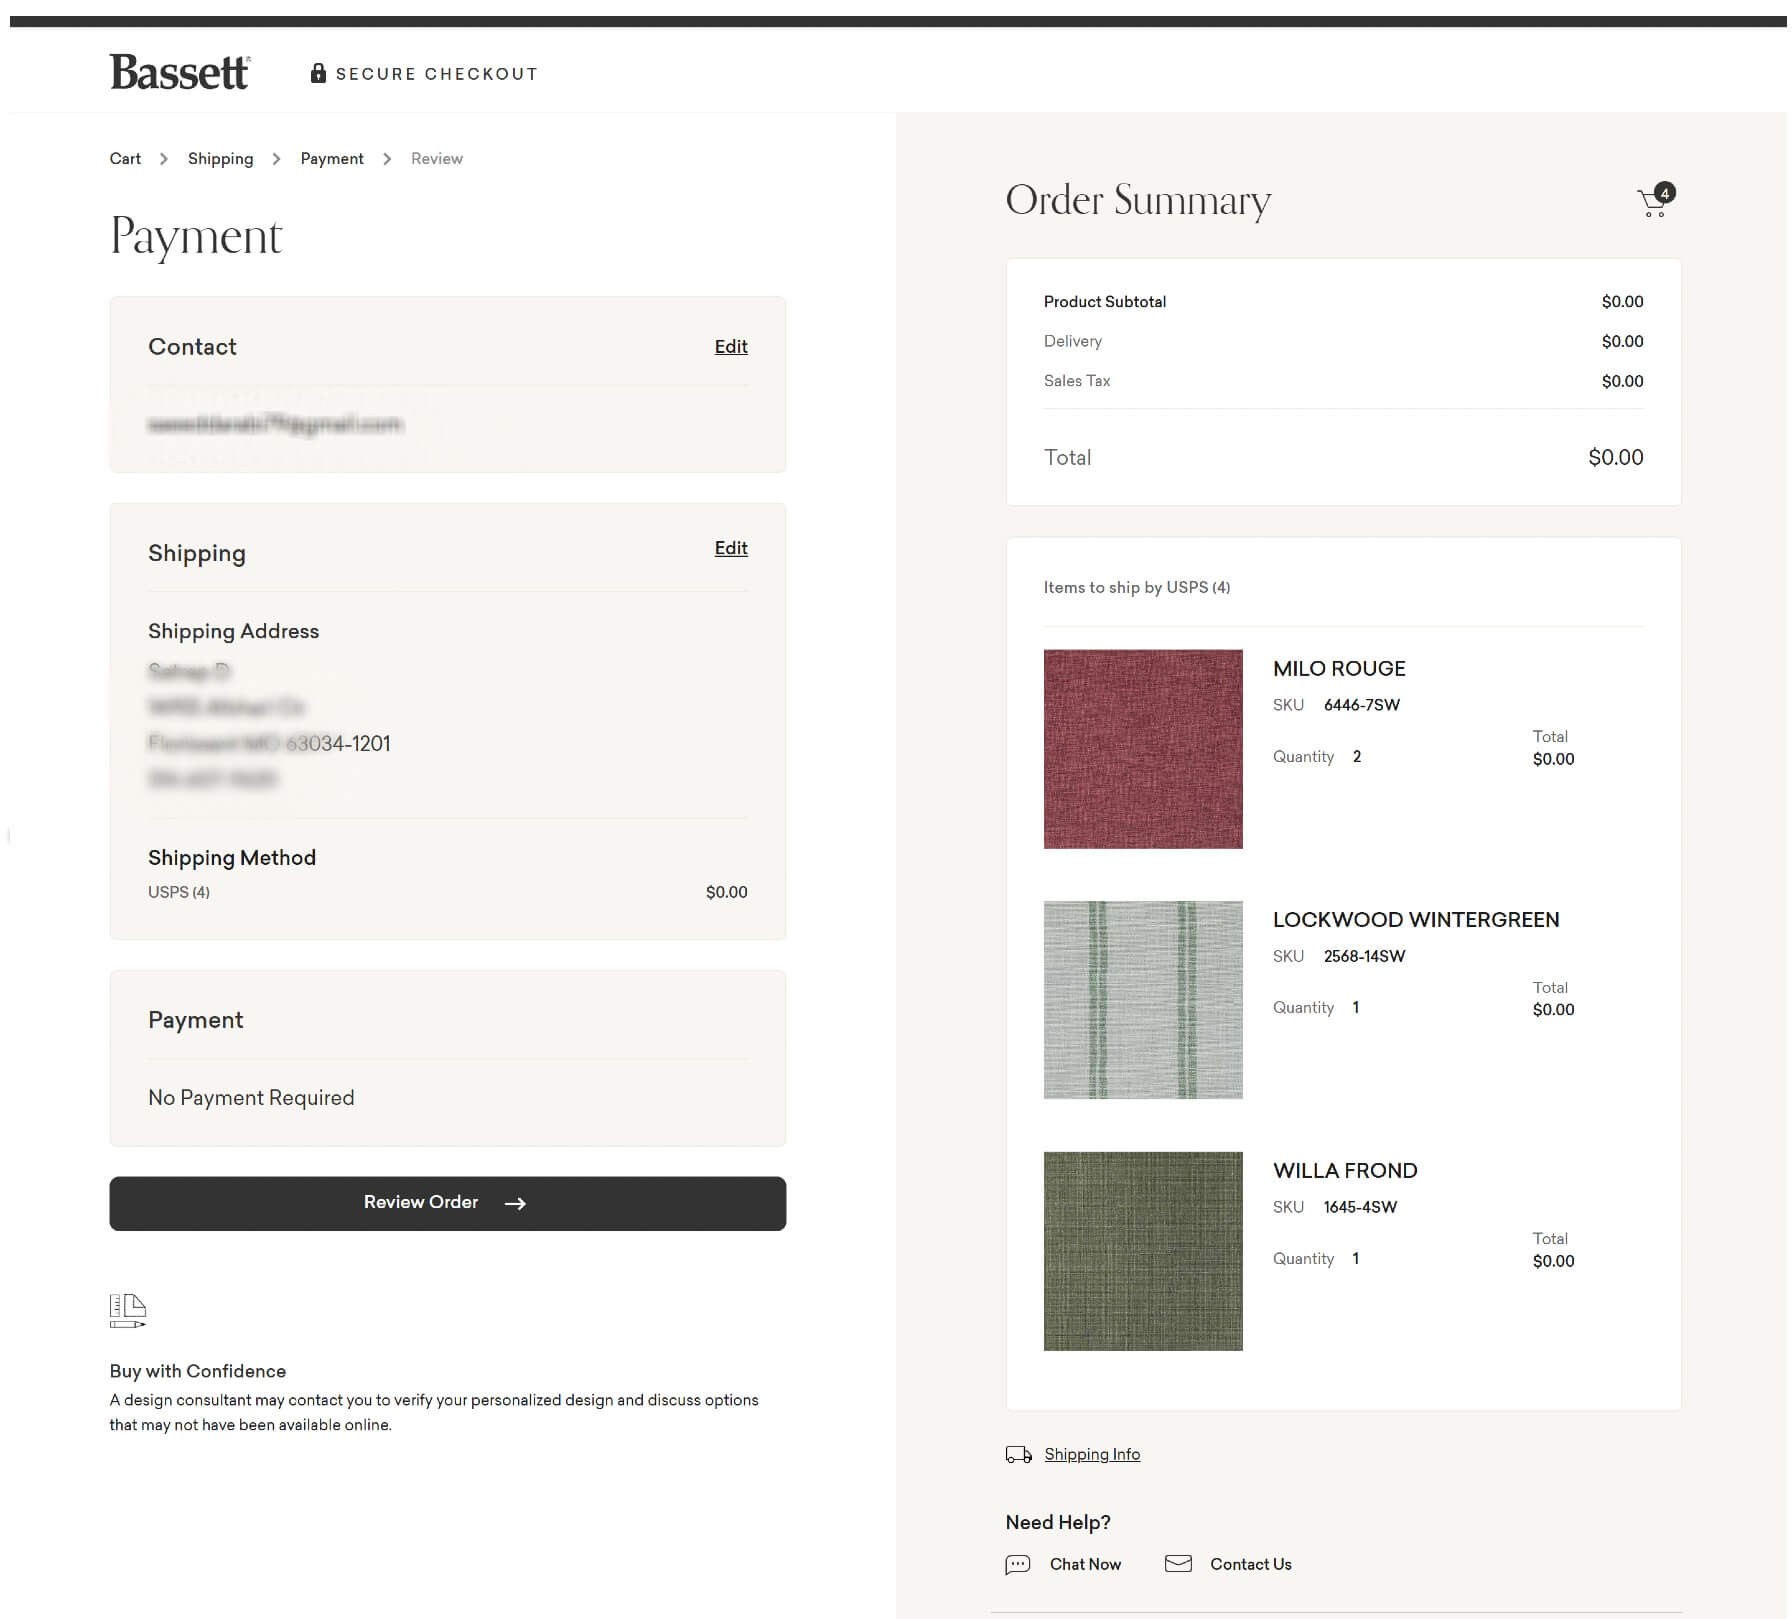Go to Shipping breadcrumb step
This screenshot has height=1619, width=1792.
(x=220, y=159)
